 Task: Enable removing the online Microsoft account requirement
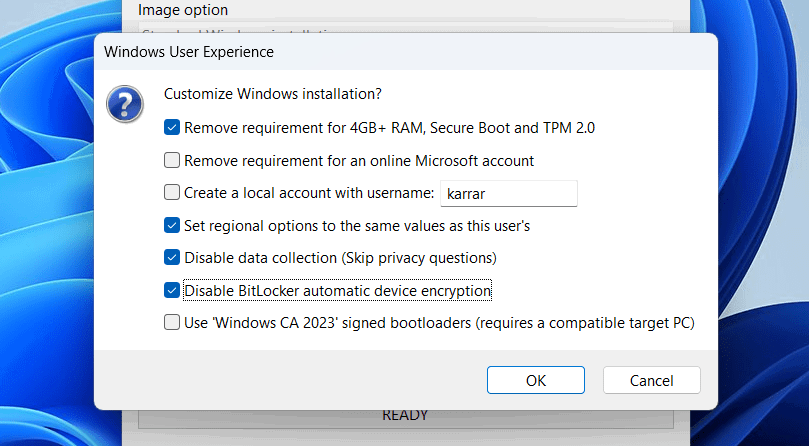tap(172, 160)
